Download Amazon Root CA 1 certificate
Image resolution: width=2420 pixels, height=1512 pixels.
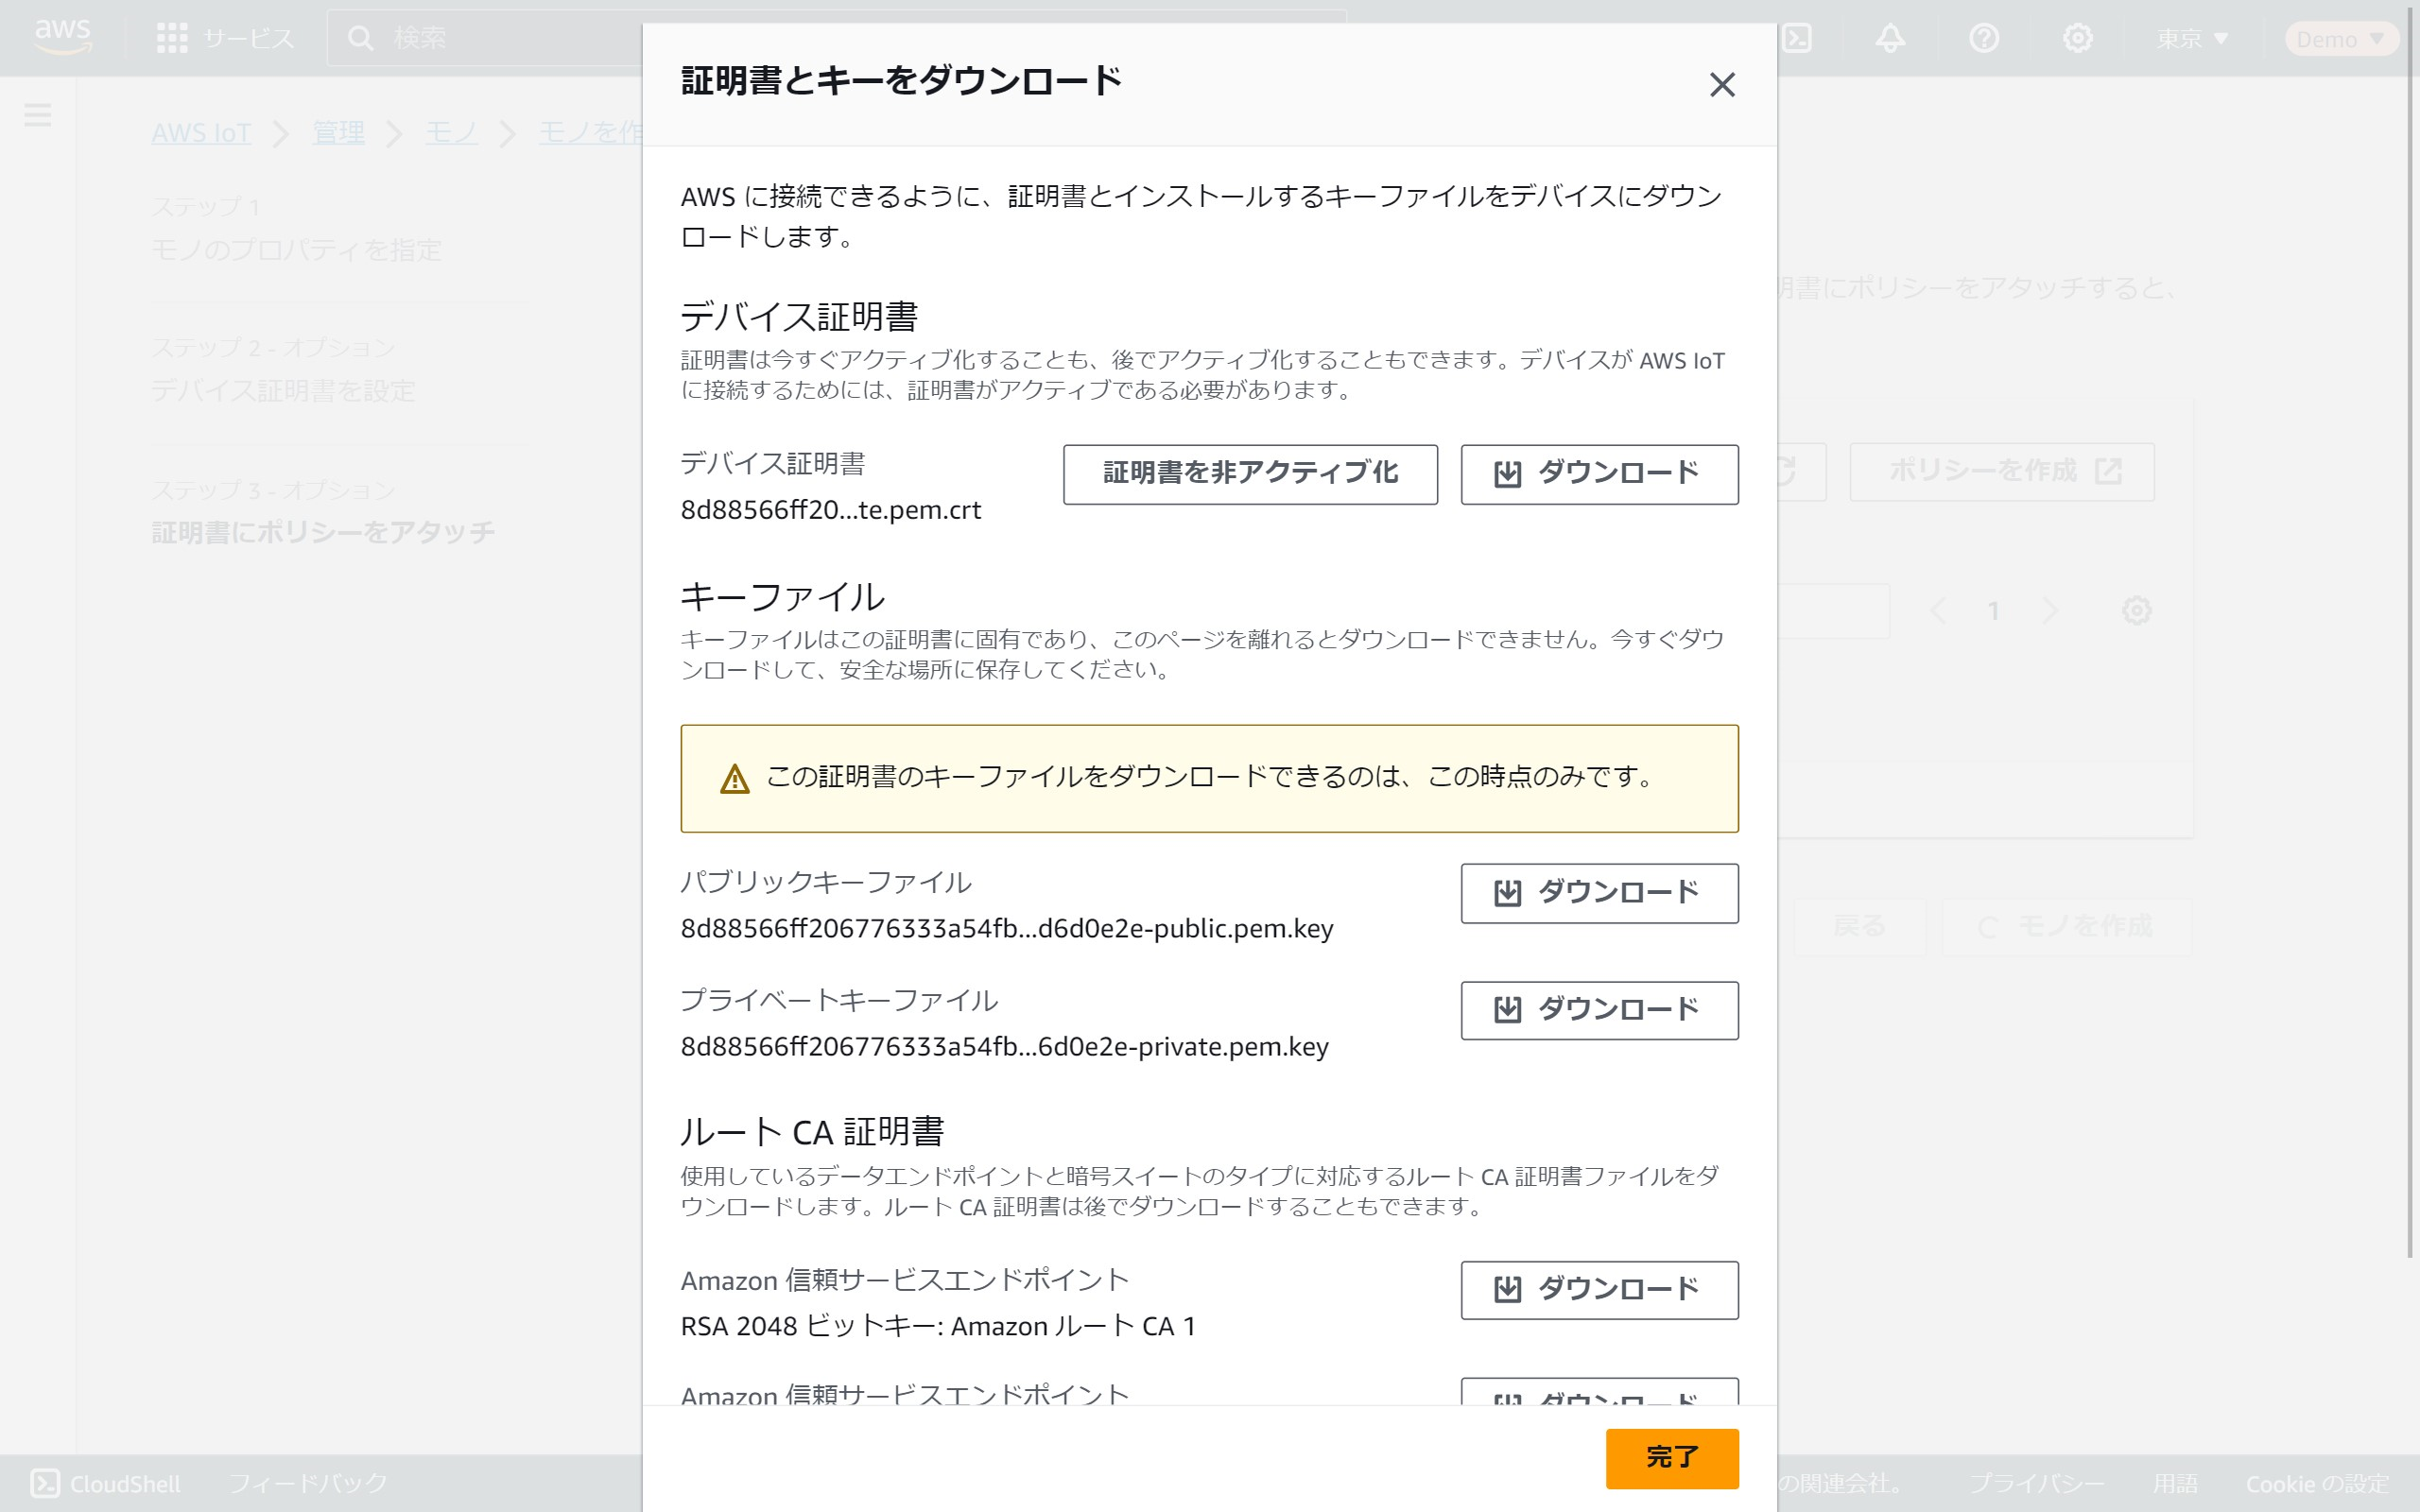pos(1598,1289)
